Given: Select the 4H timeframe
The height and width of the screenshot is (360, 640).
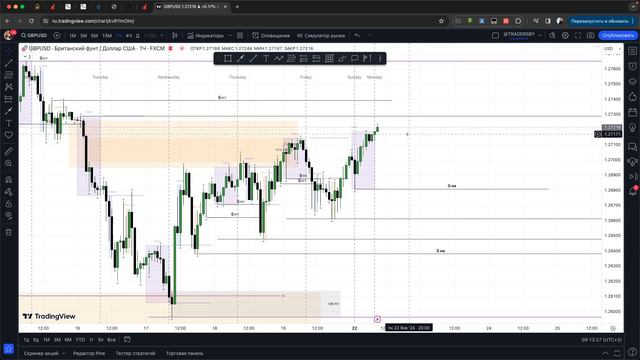Looking at the screenshot, I should 129,36.
